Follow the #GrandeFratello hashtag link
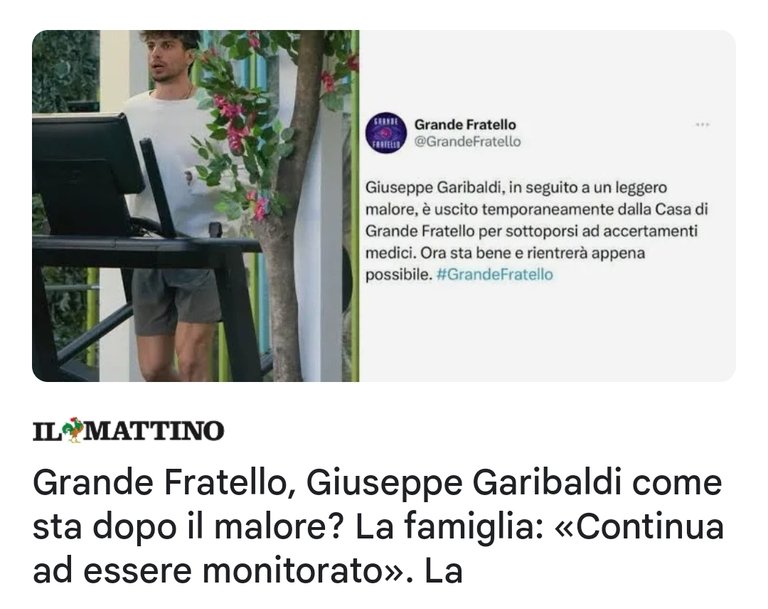Viewport: 768px width, 609px height. pos(494,274)
